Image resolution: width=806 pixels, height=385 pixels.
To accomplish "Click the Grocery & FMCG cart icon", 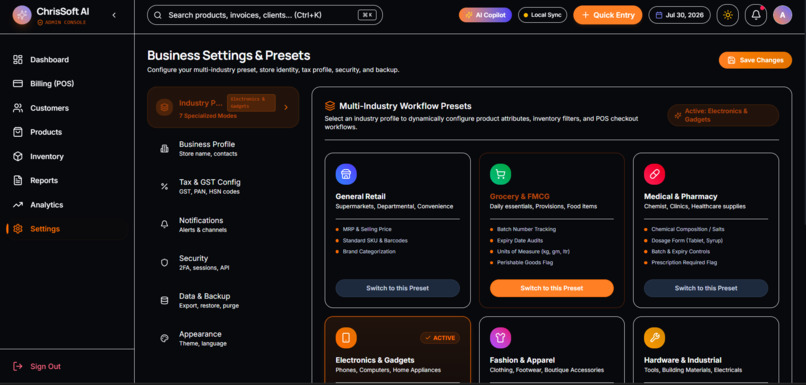I will pos(500,174).
